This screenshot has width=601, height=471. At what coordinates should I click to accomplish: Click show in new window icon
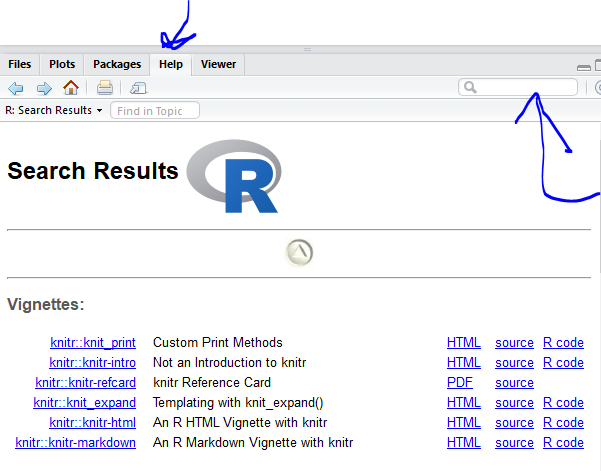tap(138, 88)
